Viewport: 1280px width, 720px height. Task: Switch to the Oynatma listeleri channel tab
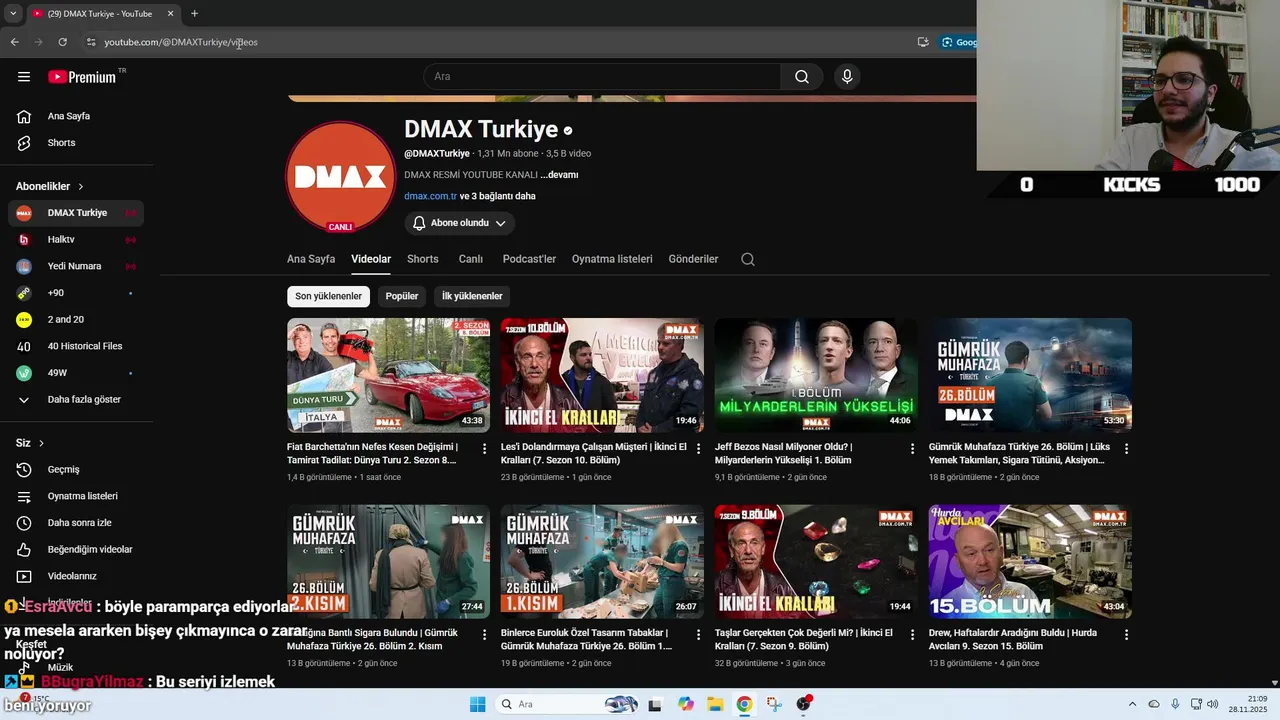[612, 259]
